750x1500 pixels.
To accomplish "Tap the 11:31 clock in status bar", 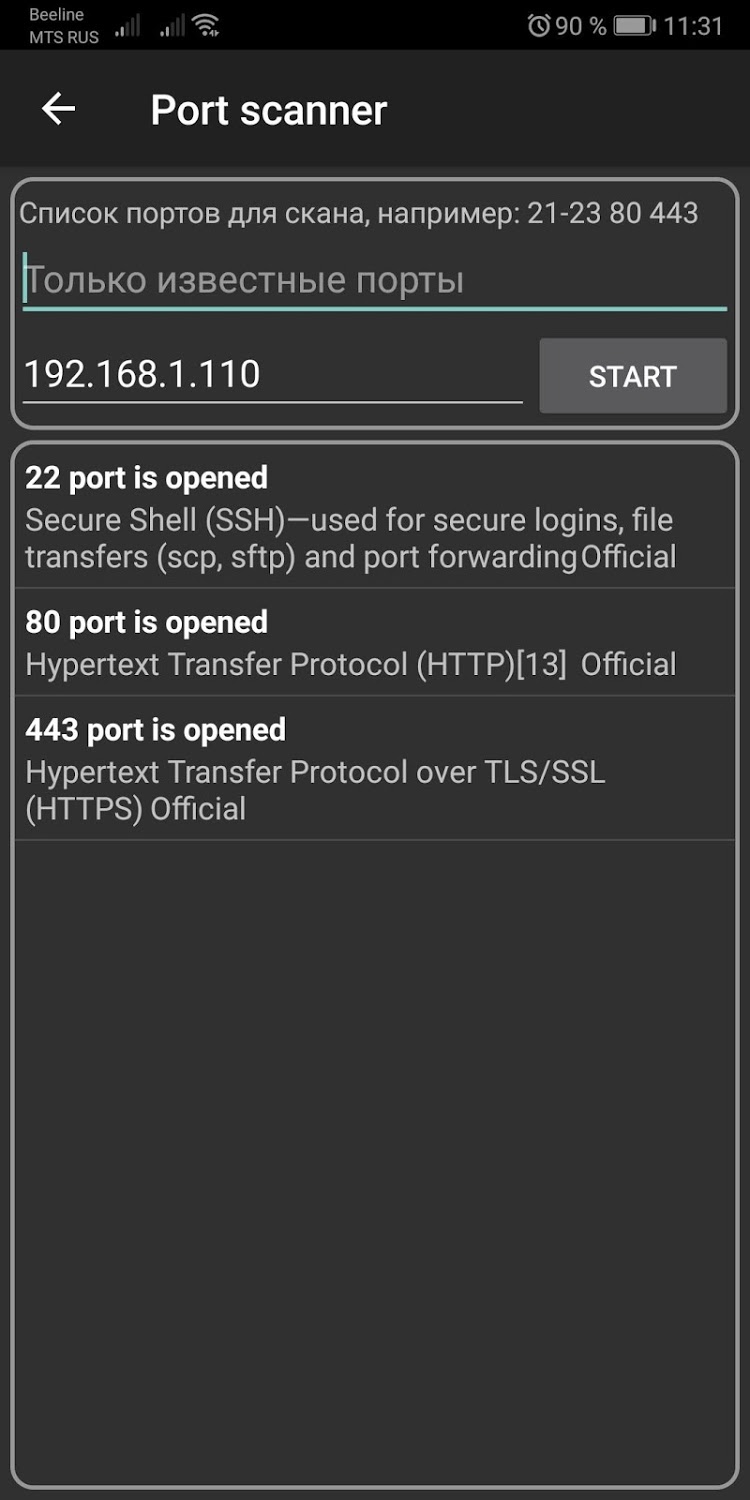I will click(693, 26).
